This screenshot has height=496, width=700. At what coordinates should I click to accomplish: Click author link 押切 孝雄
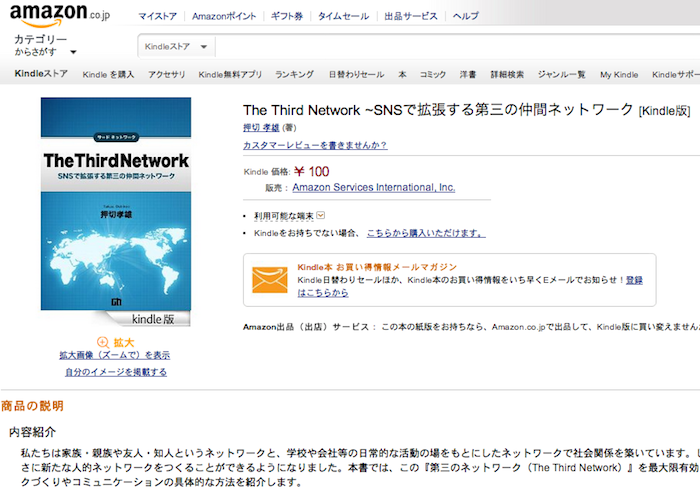point(261,128)
